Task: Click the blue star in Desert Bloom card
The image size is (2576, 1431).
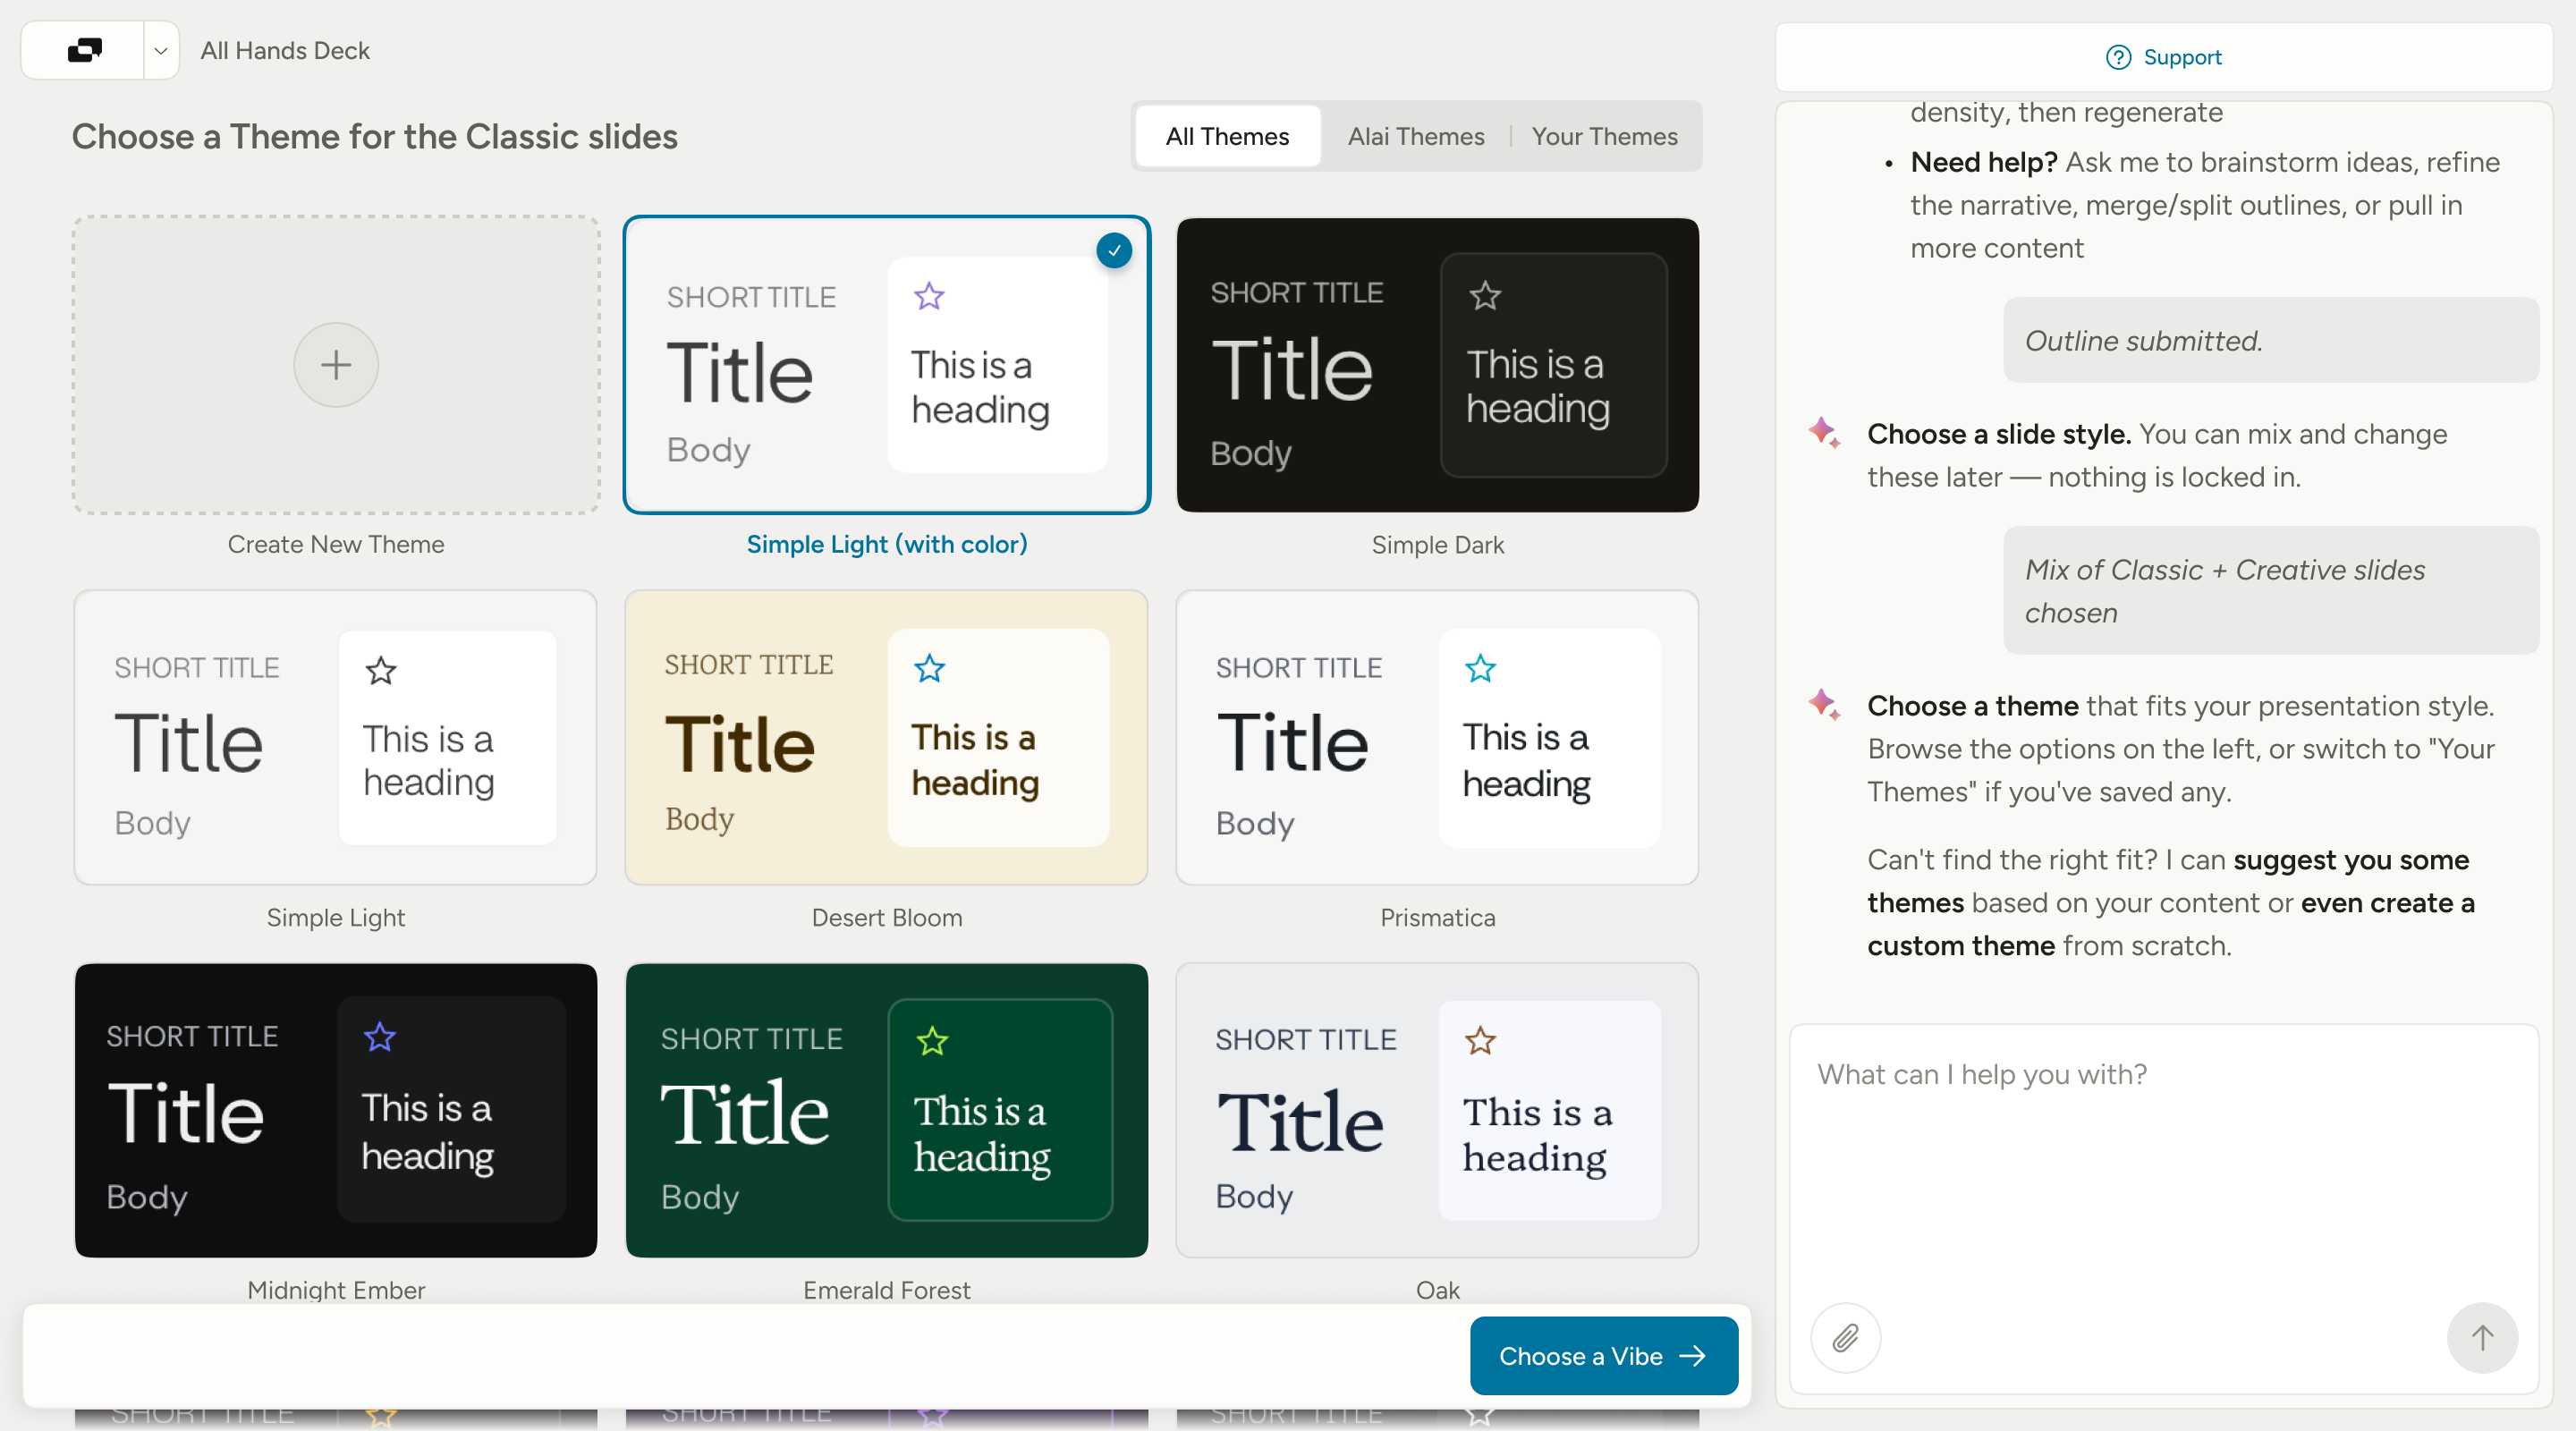Action: pos(929,668)
